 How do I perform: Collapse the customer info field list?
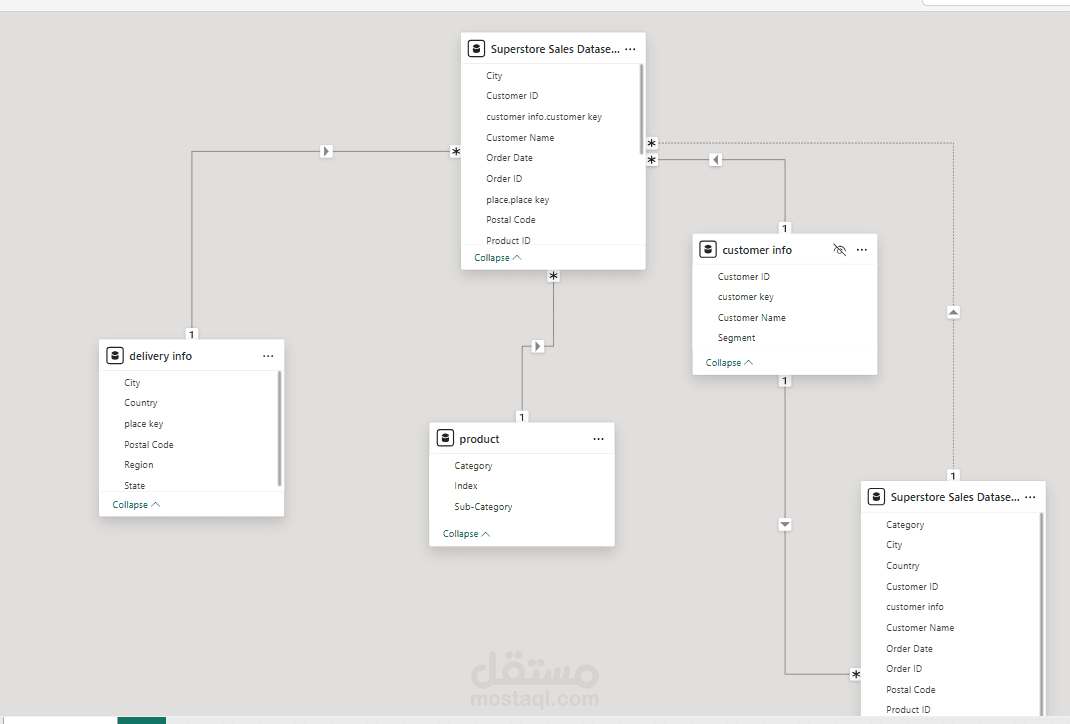723,362
